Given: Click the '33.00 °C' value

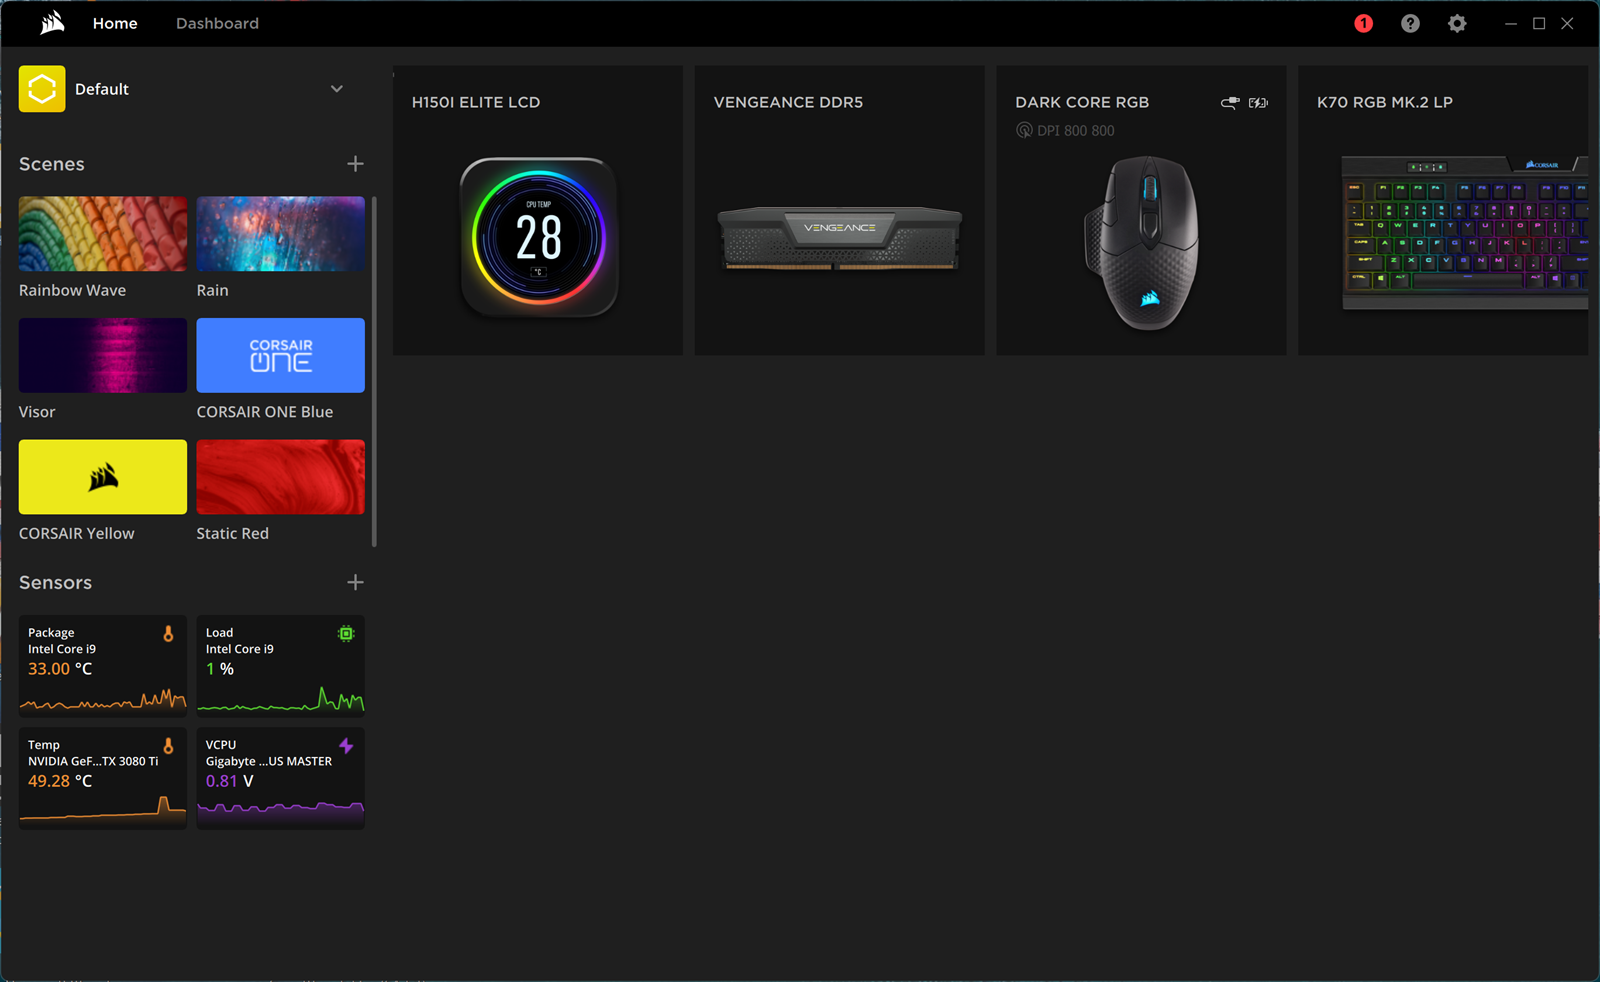Looking at the screenshot, I should pyautogui.click(x=60, y=669).
